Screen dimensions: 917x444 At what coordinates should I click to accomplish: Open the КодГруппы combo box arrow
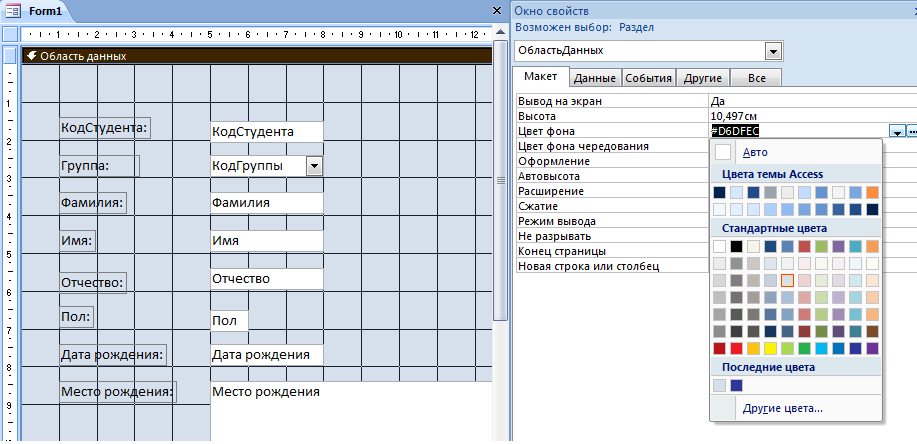[x=314, y=167]
